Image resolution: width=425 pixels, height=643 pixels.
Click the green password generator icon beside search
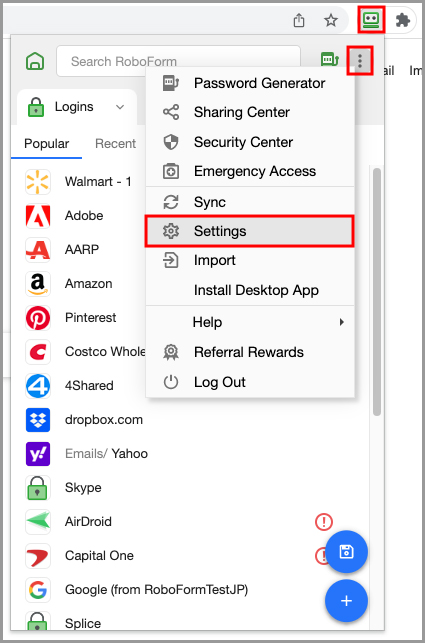click(x=329, y=60)
